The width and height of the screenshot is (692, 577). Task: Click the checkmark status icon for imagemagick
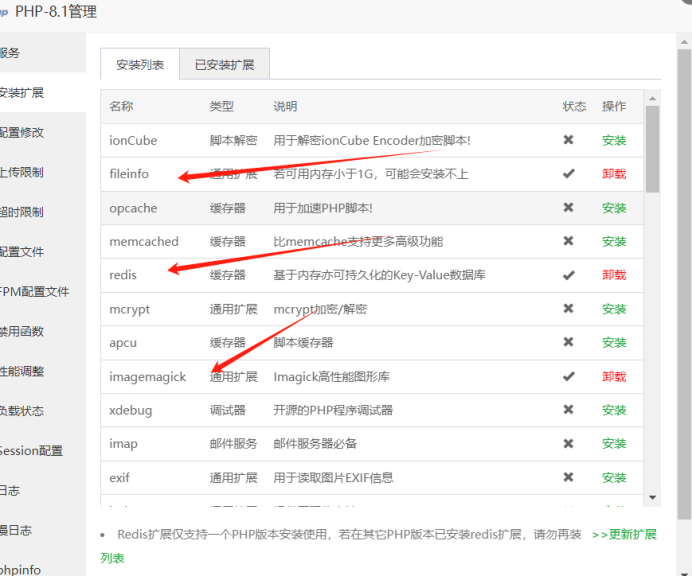pyautogui.click(x=568, y=377)
